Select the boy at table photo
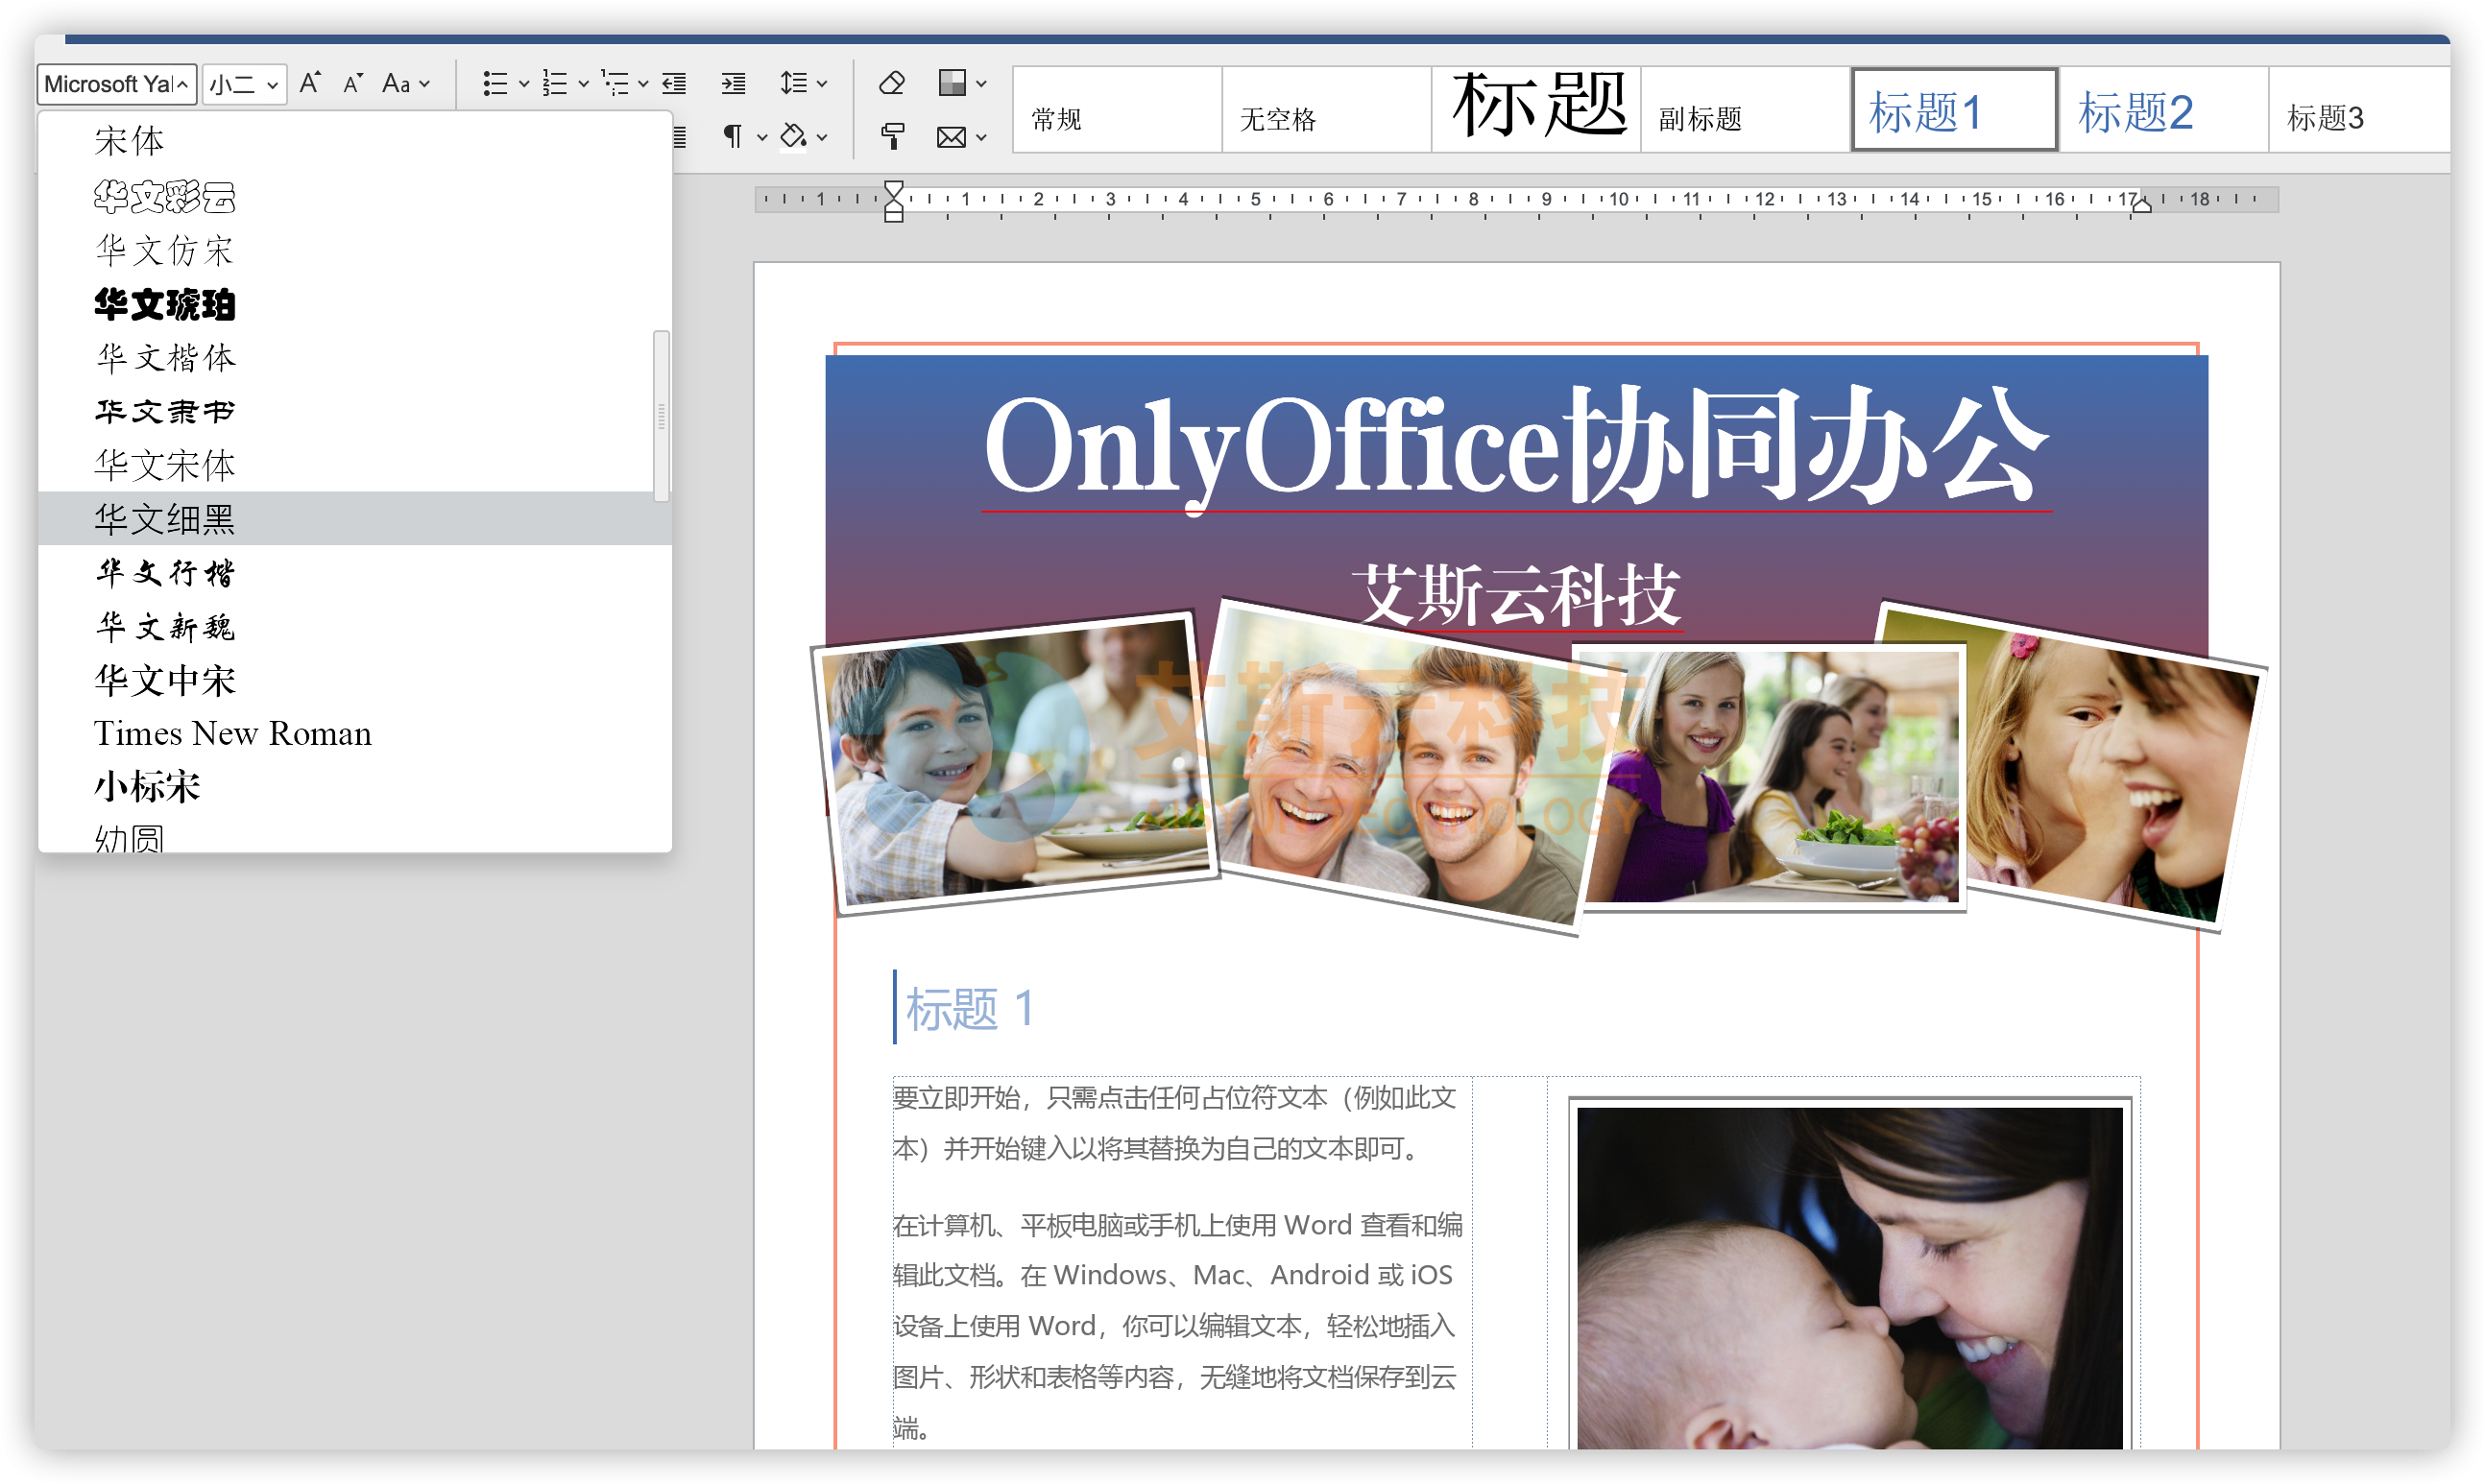Image resolution: width=2485 pixels, height=1484 pixels. (1015, 761)
